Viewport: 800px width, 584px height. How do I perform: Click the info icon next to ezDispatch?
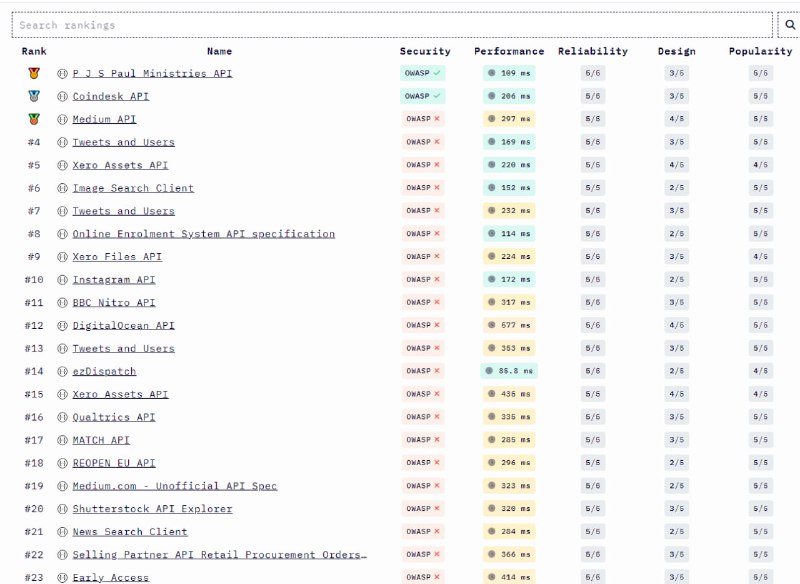(x=60, y=371)
